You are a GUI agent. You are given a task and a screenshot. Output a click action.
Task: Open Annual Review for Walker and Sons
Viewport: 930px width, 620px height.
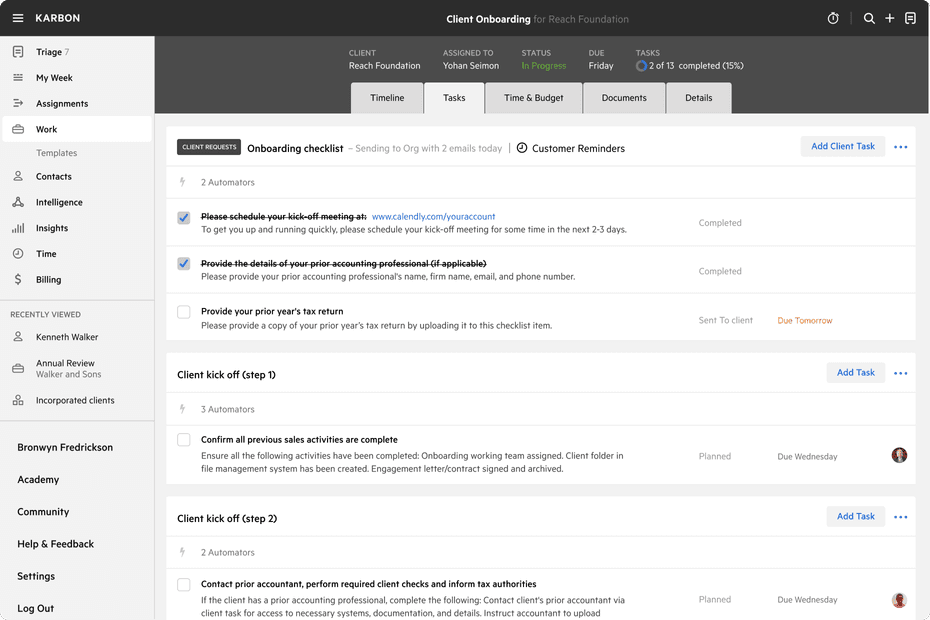[x=70, y=368]
